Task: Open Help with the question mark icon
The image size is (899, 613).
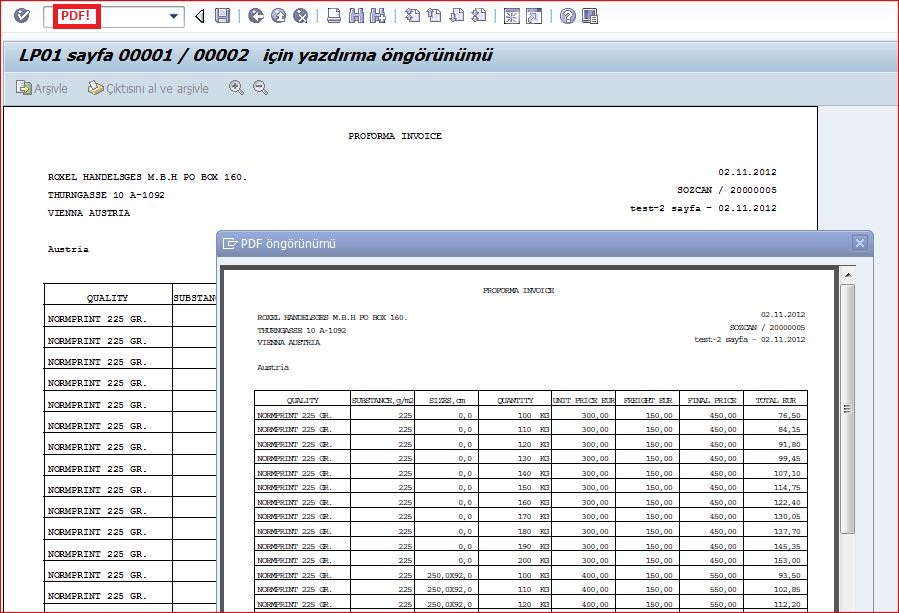Action: coord(568,16)
